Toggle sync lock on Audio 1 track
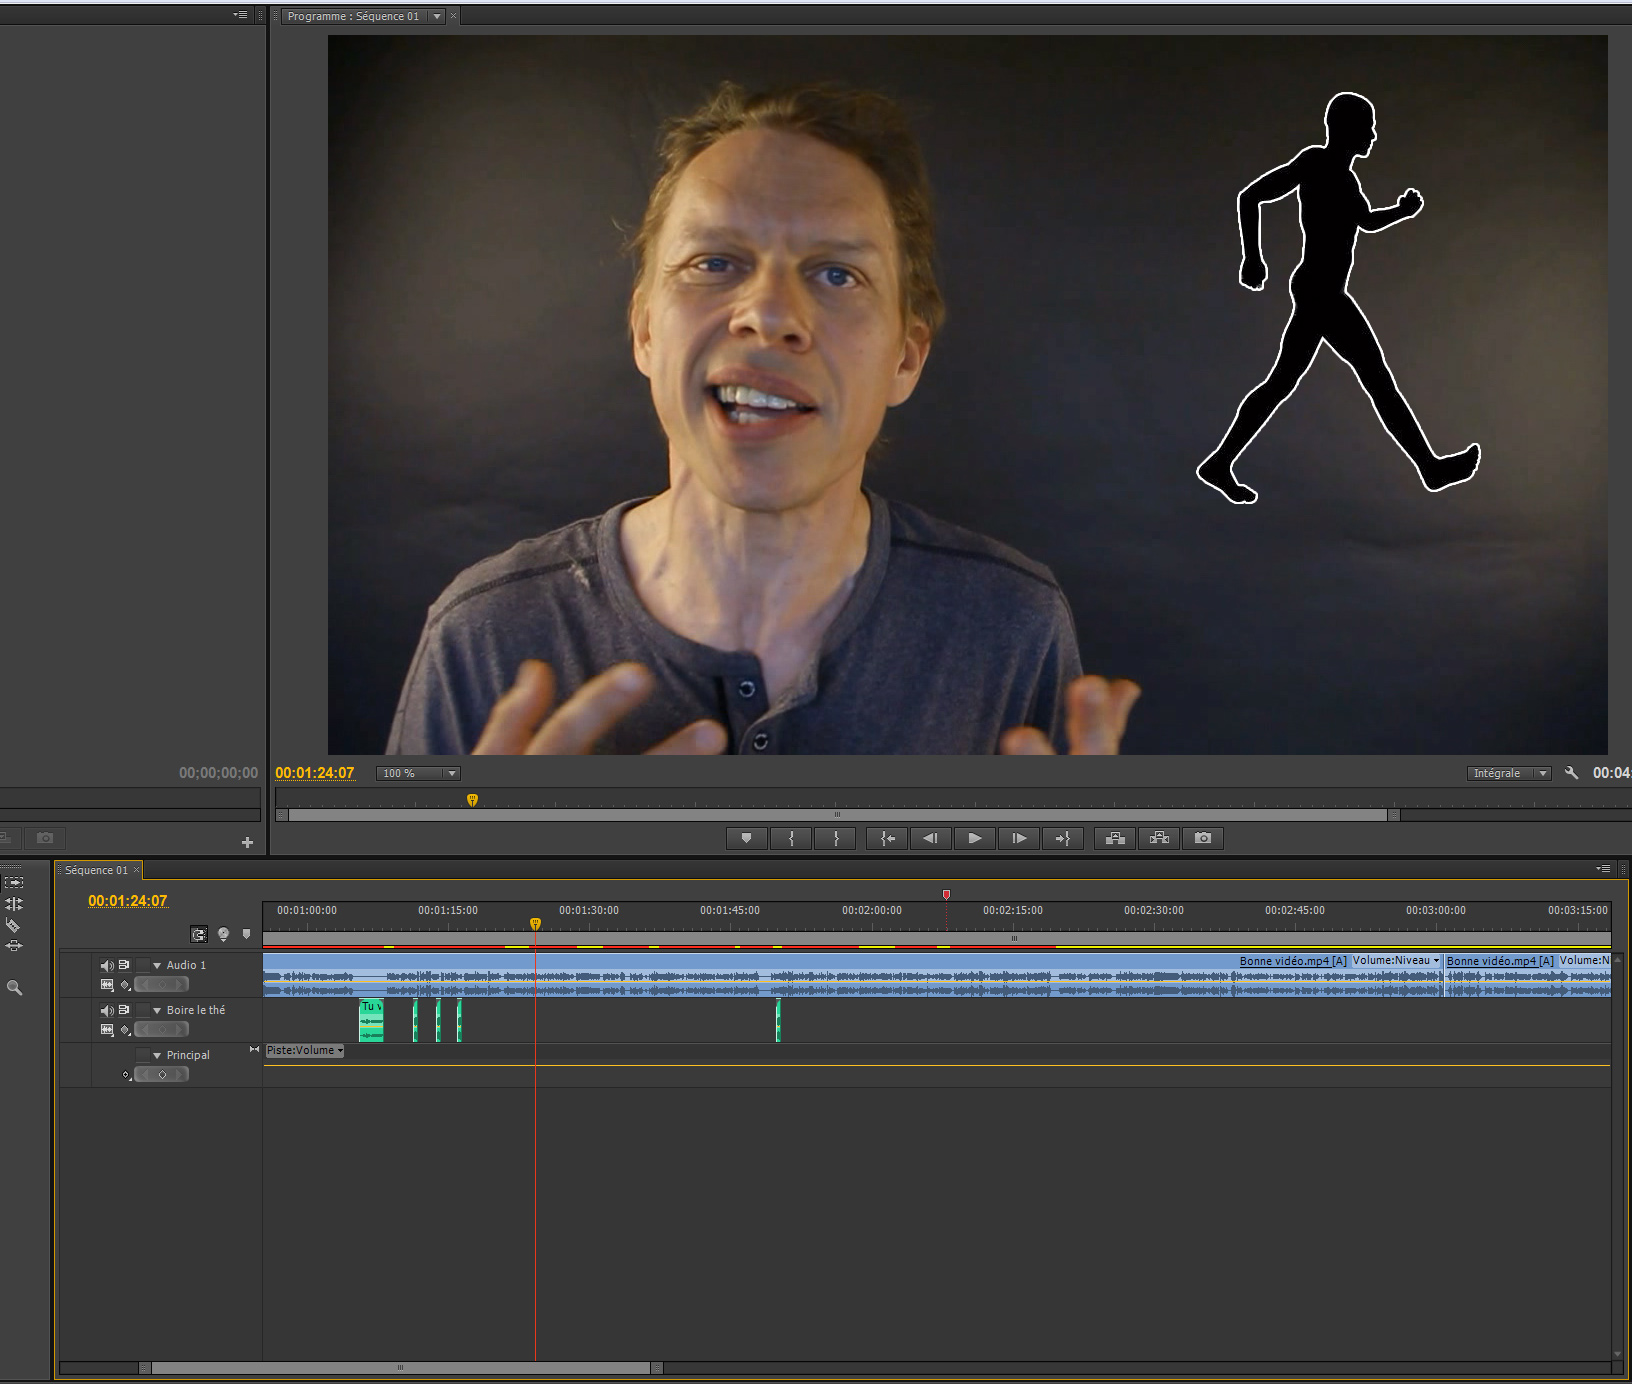 tap(124, 964)
